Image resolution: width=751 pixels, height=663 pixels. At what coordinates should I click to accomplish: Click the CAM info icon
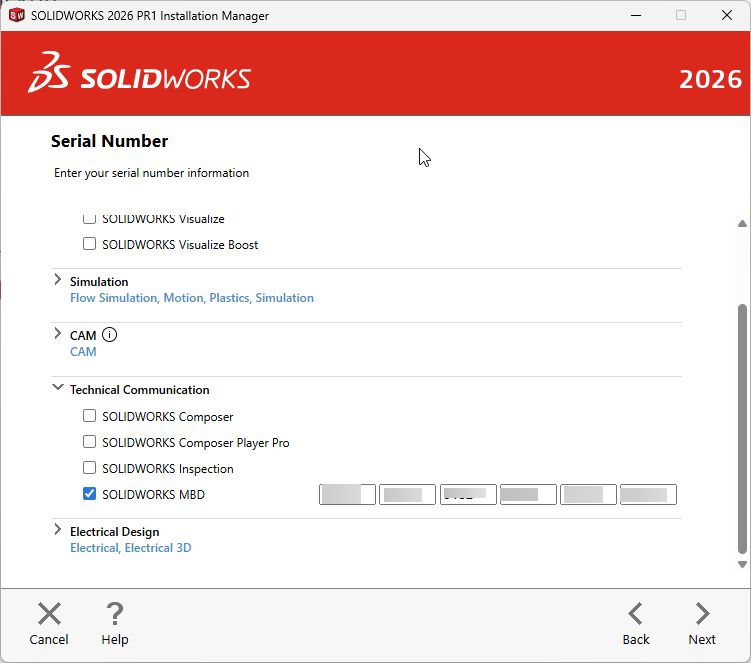coord(109,334)
